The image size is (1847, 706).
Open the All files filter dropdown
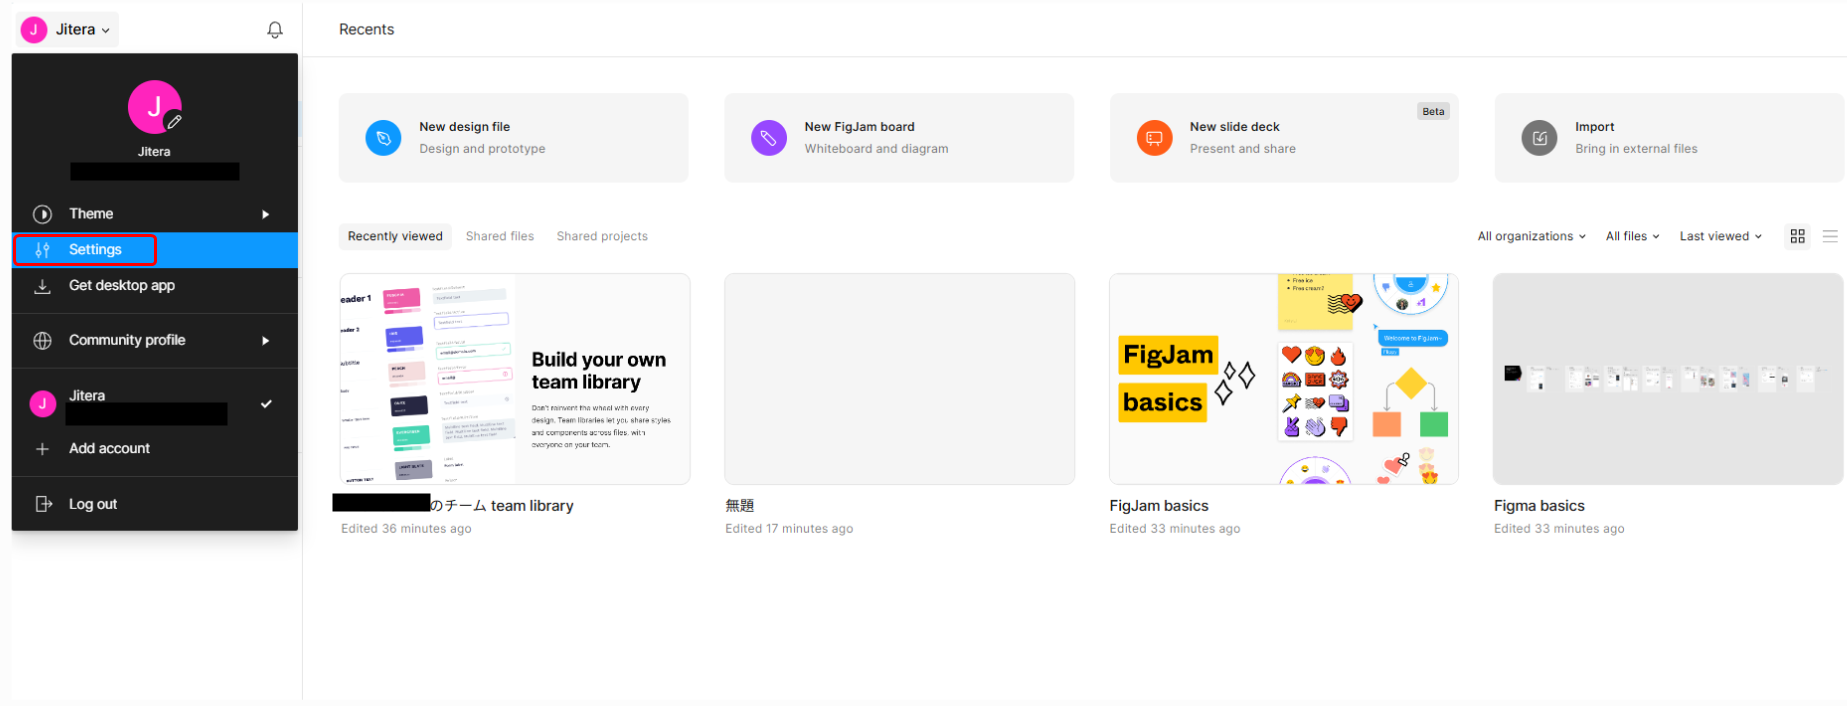point(1632,236)
